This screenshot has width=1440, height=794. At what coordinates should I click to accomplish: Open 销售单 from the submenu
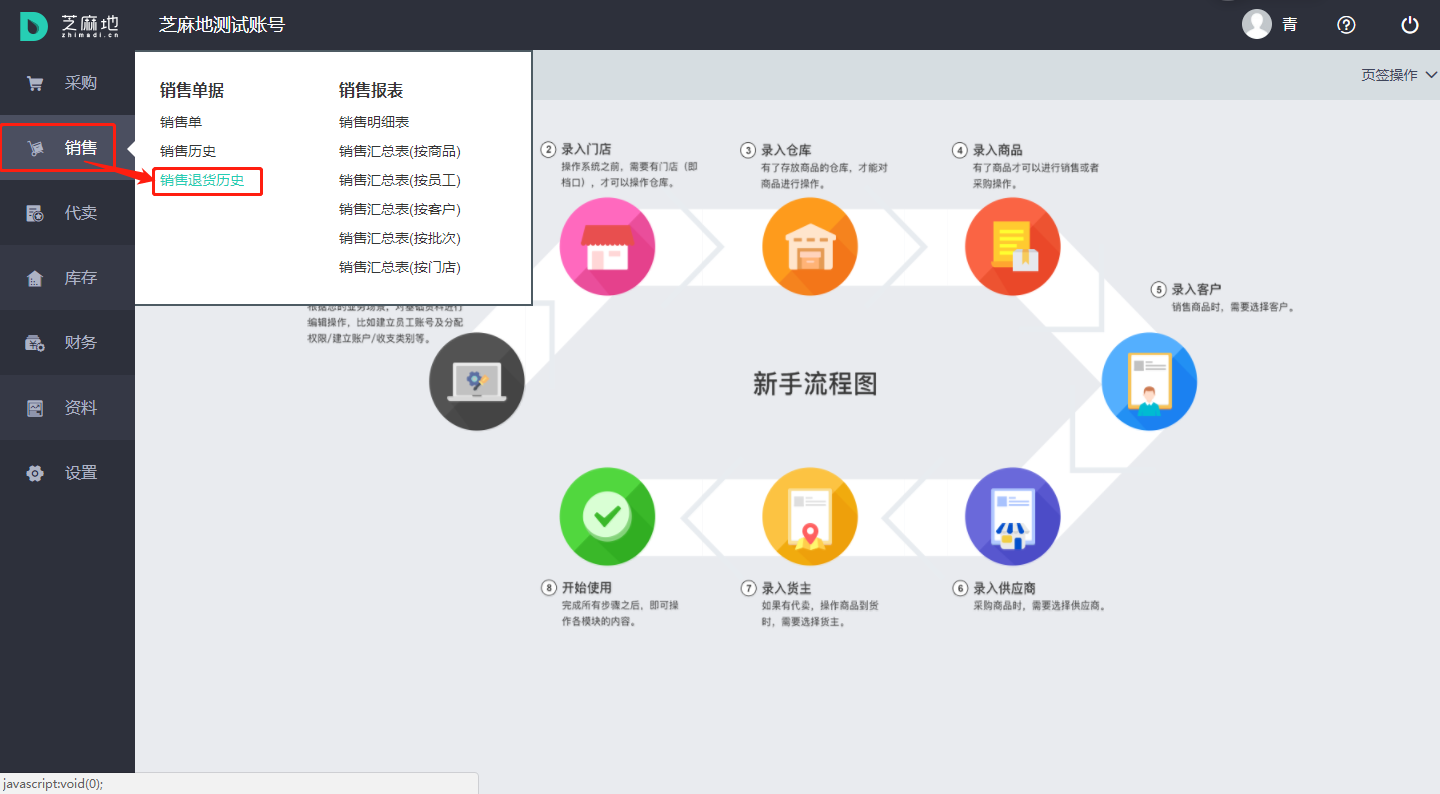tap(181, 122)
